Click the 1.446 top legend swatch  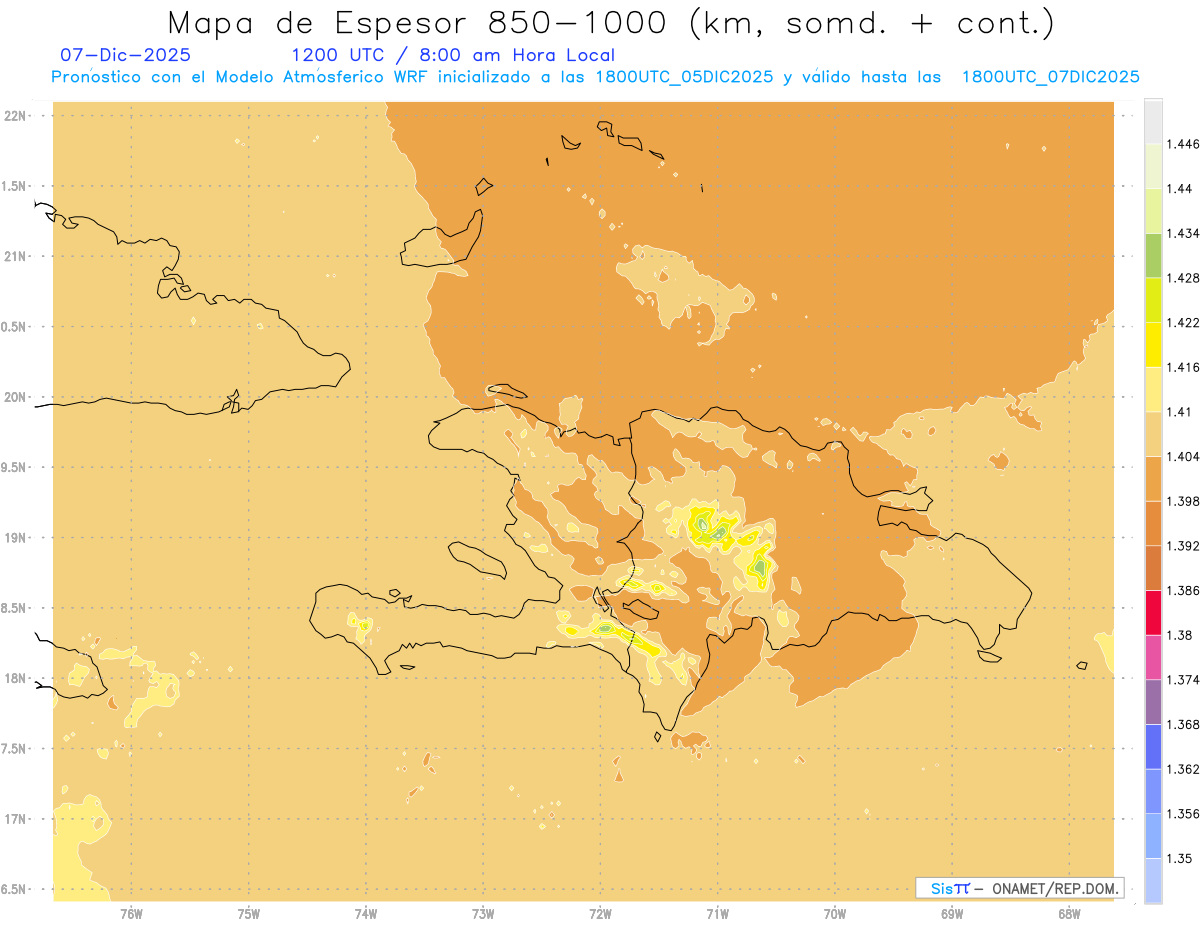point(1153,121)
